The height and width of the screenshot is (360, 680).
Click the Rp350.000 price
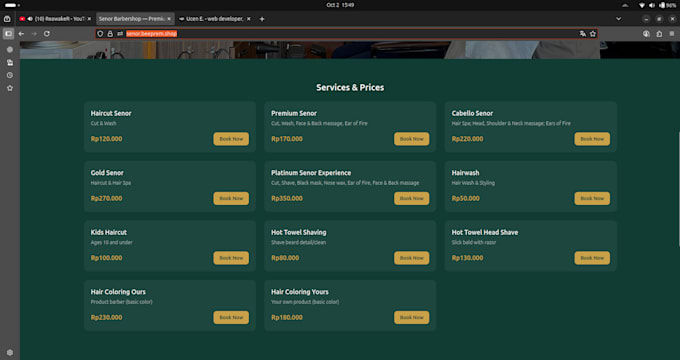287,198
